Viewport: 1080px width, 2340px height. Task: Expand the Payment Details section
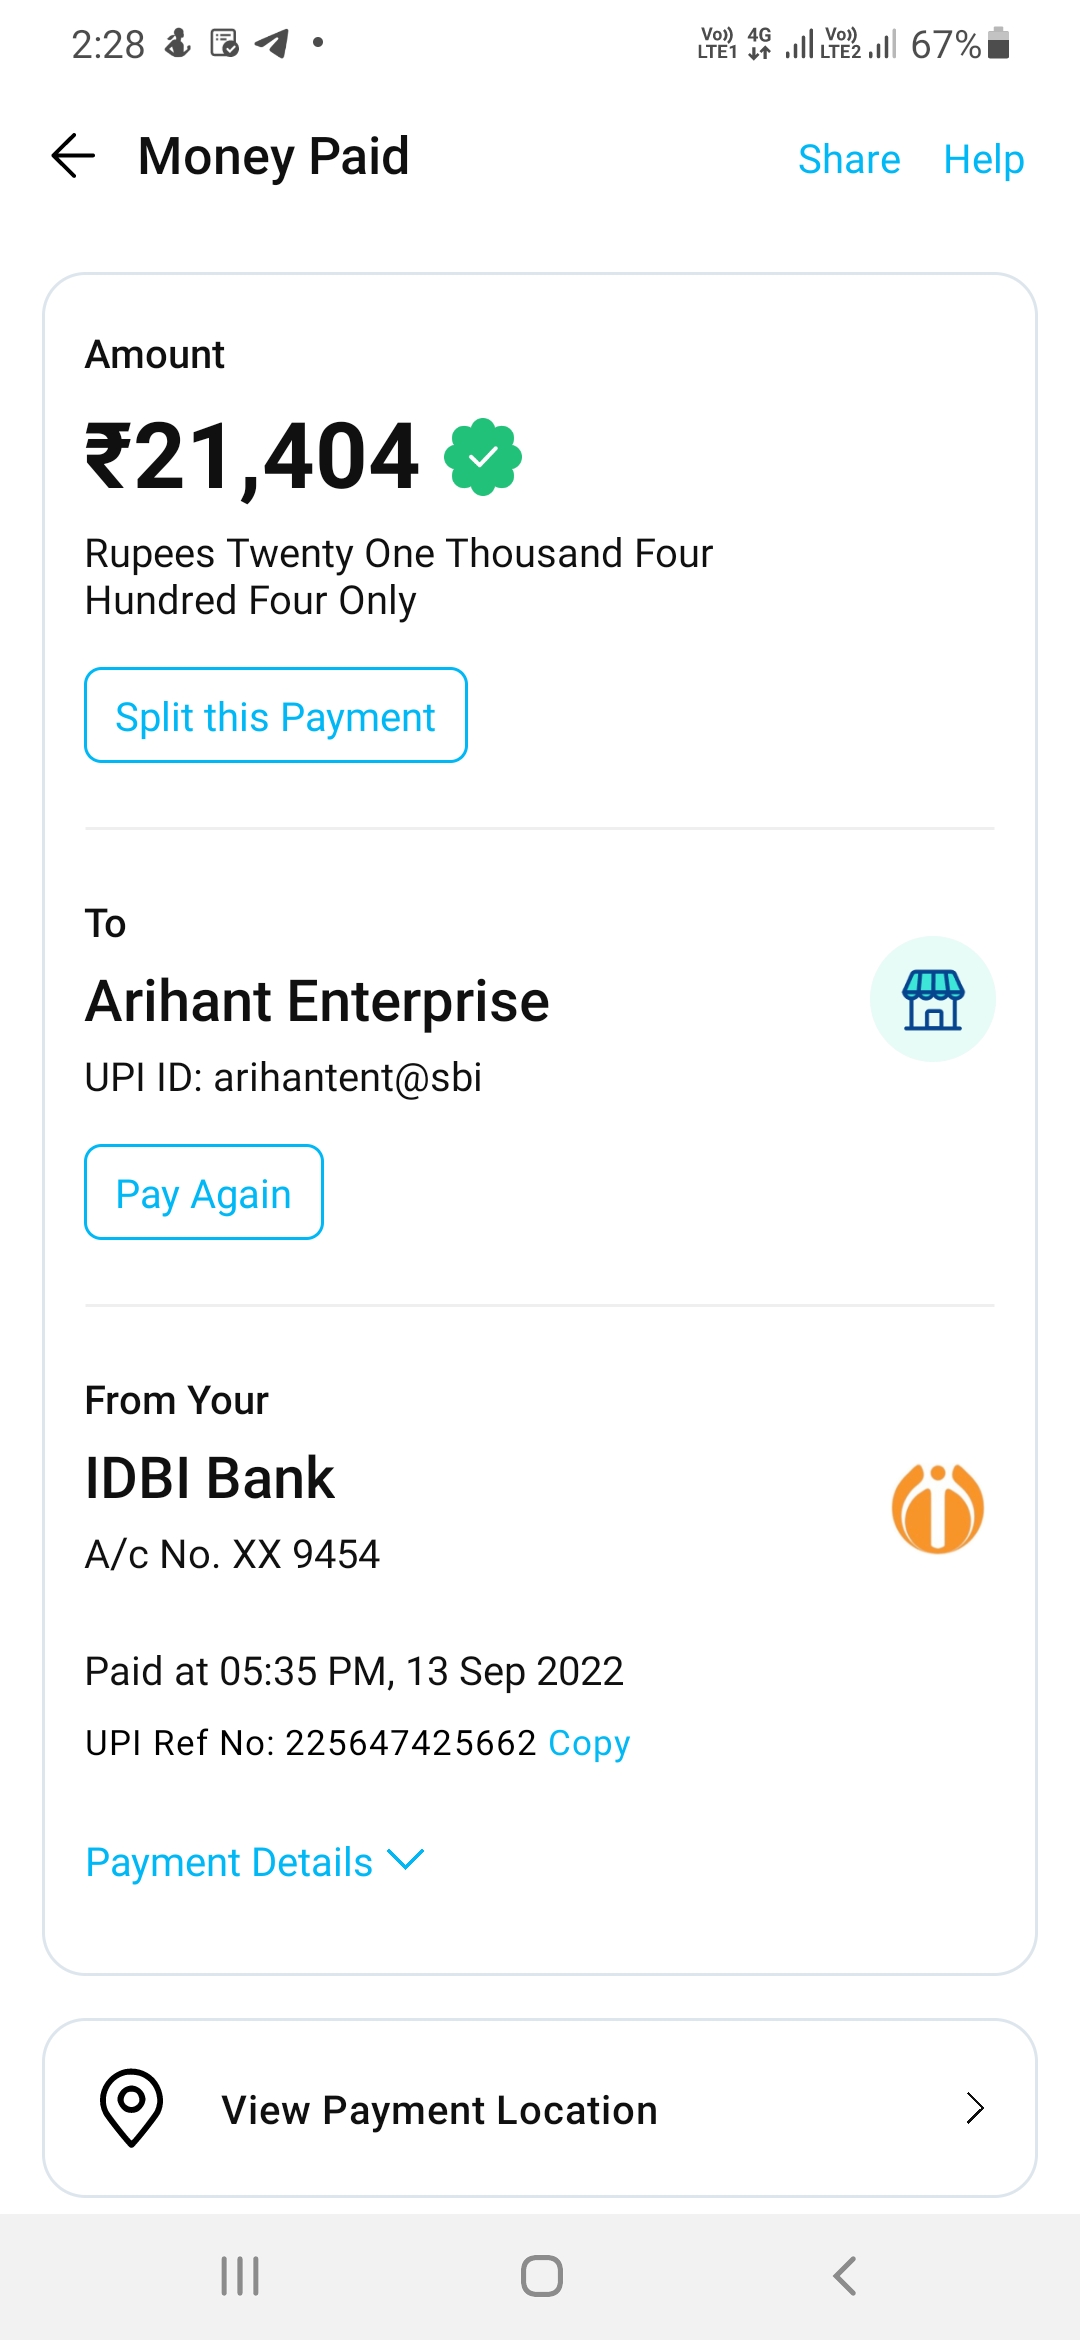click(229, 1862)
